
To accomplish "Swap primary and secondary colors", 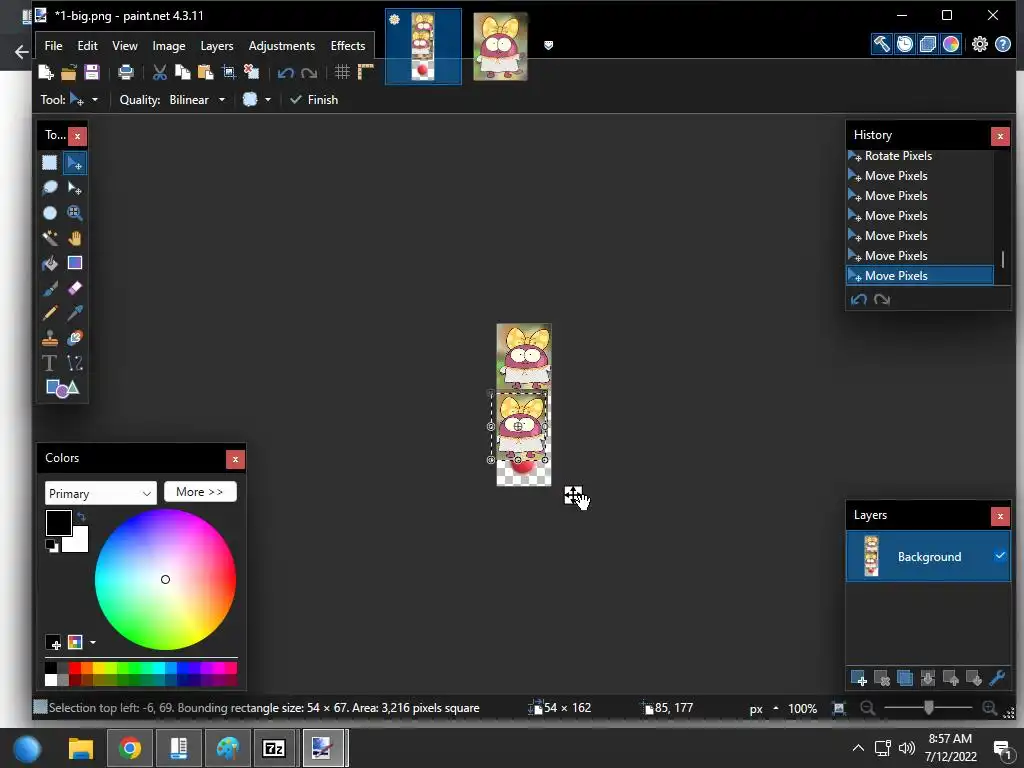I will [81, 517].
